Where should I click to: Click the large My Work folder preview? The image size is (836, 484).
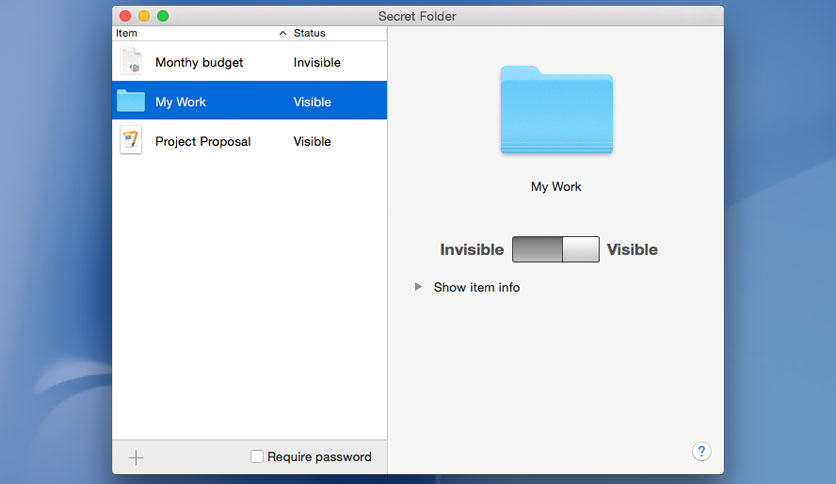coord(556,110)
